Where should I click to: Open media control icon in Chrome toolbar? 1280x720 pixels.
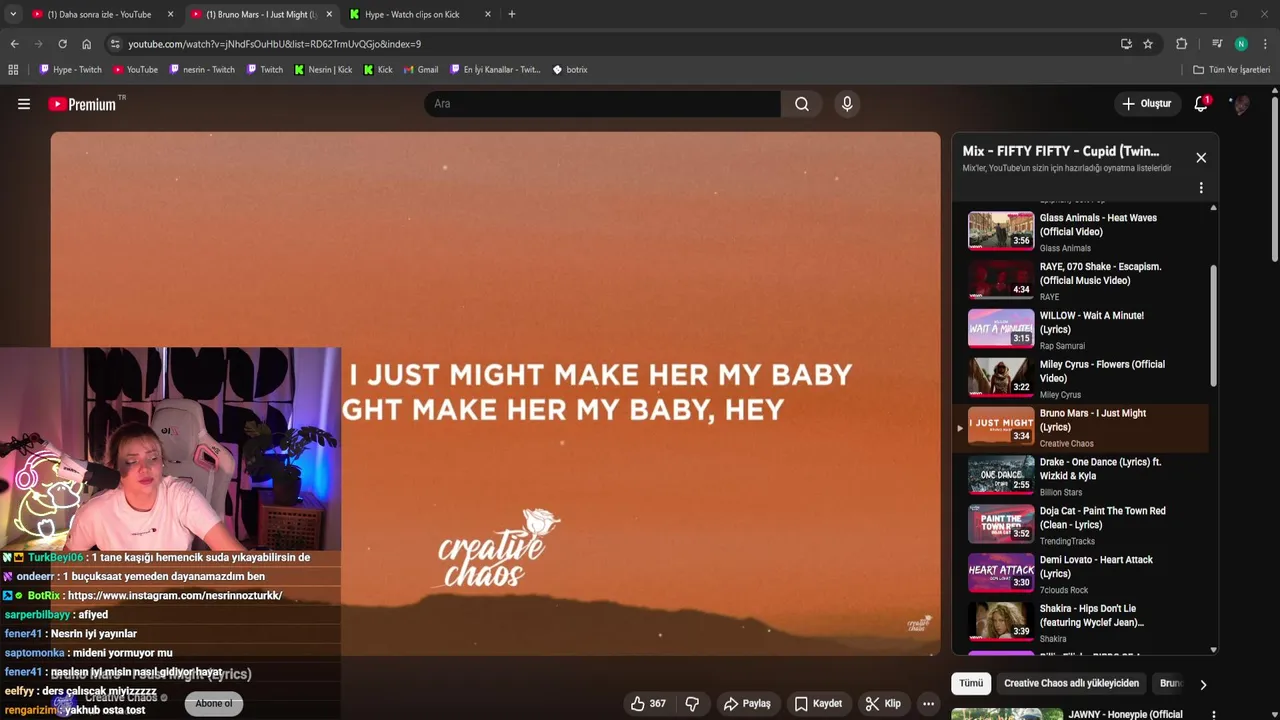click(1217, 44)
